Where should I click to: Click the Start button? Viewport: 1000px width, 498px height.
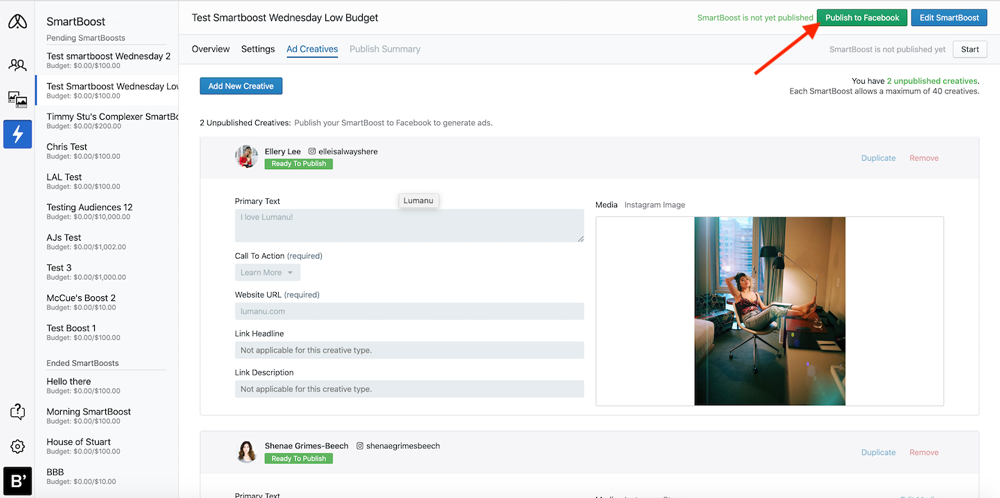pos(969,49)
